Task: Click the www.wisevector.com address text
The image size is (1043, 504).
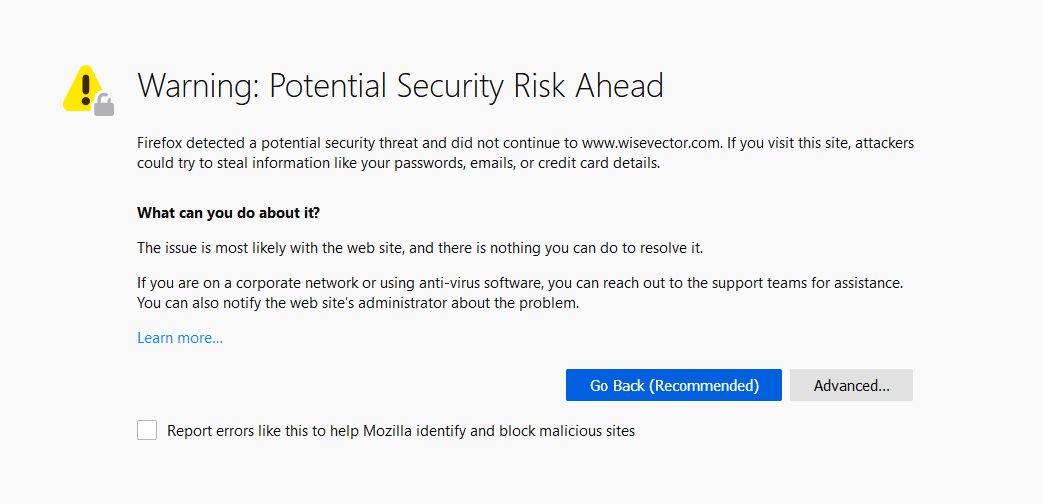Action: click(651, 143)
